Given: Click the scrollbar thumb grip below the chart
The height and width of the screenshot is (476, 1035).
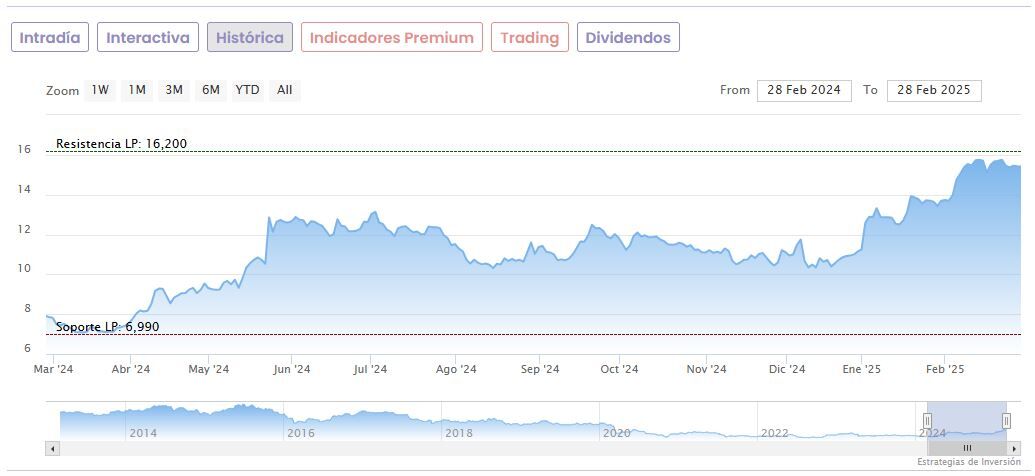Looking at the screenshot, I should pos(967,448).
